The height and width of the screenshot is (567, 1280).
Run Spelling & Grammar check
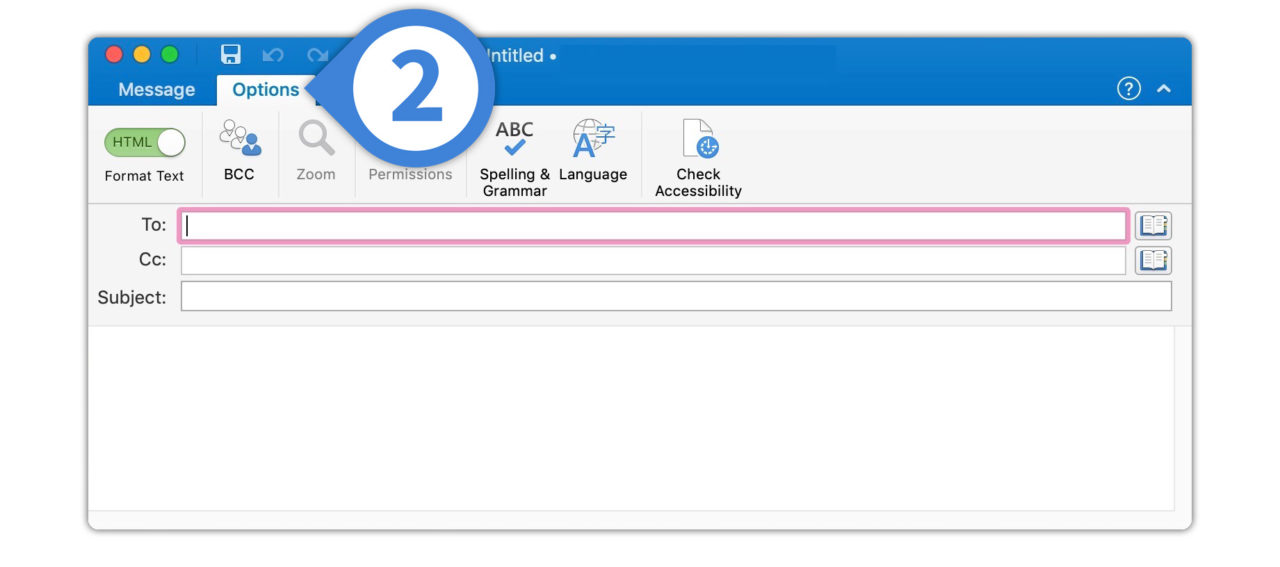514,157
